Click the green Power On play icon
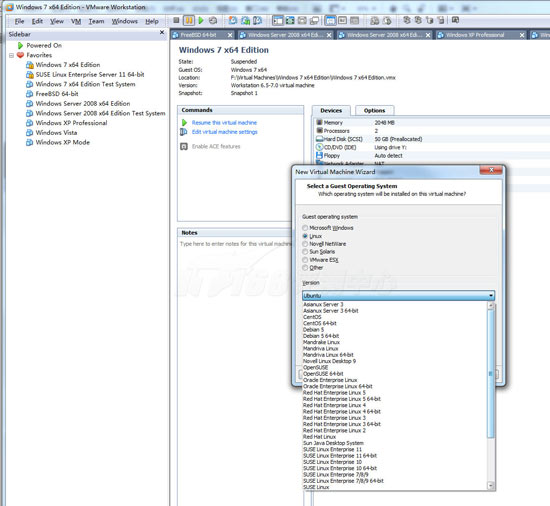550x506 pixels. pos(201,20)
